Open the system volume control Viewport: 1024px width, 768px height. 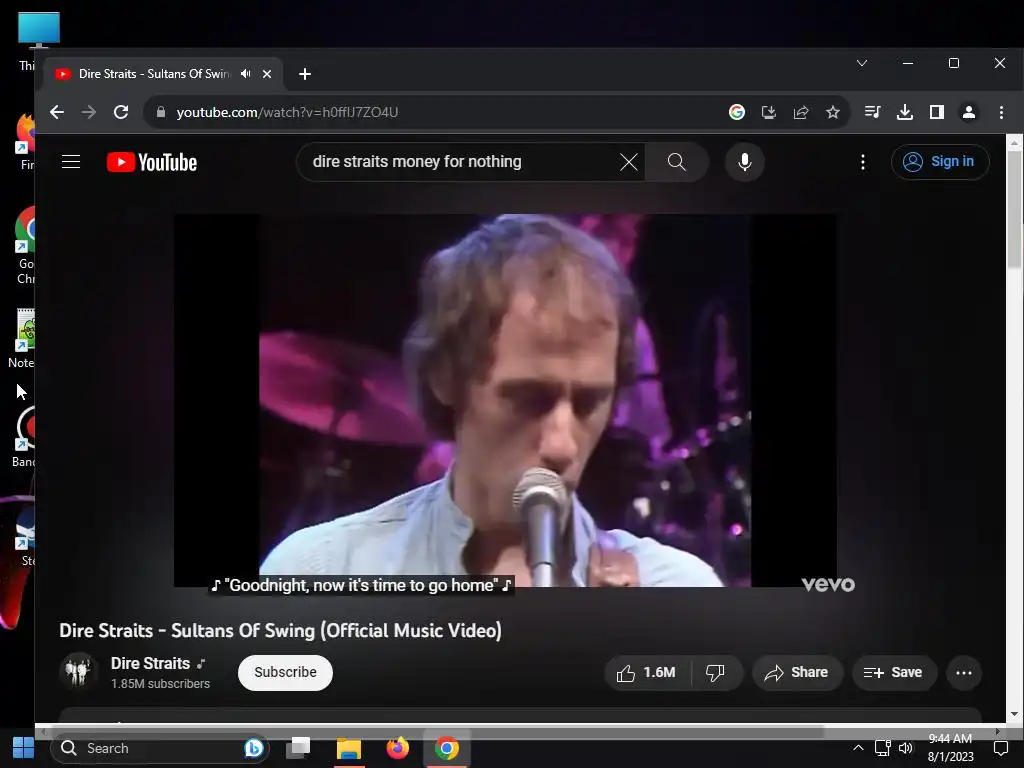906,748
